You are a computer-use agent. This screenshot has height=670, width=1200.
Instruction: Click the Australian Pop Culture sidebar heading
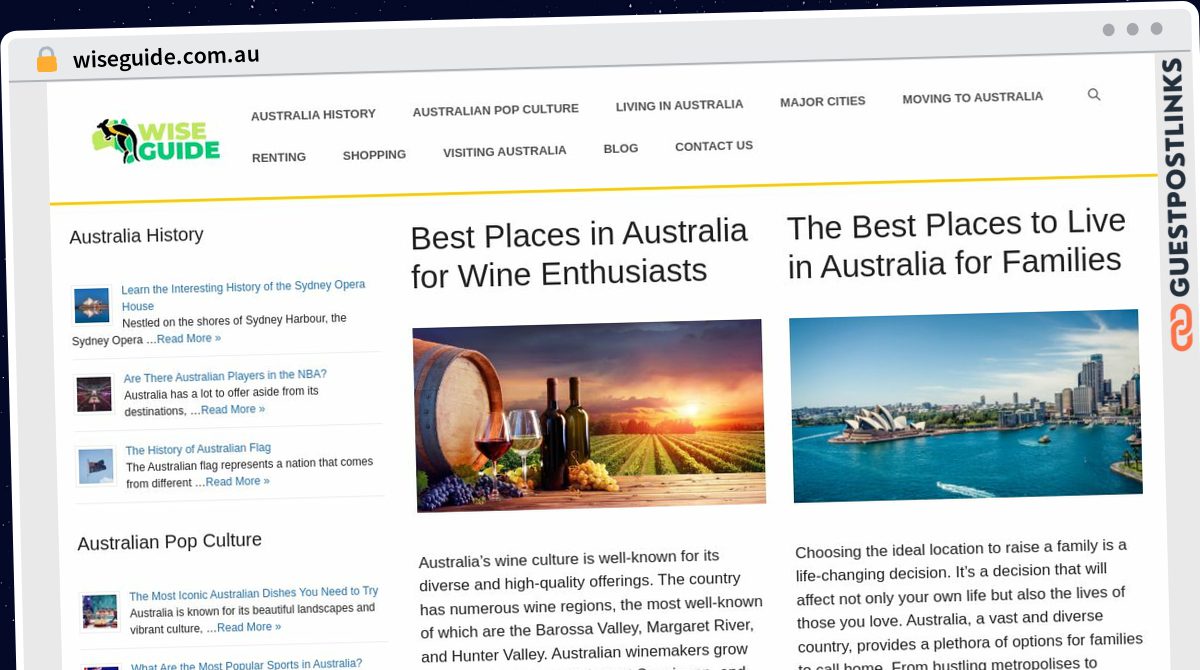(x=169, y=542)
